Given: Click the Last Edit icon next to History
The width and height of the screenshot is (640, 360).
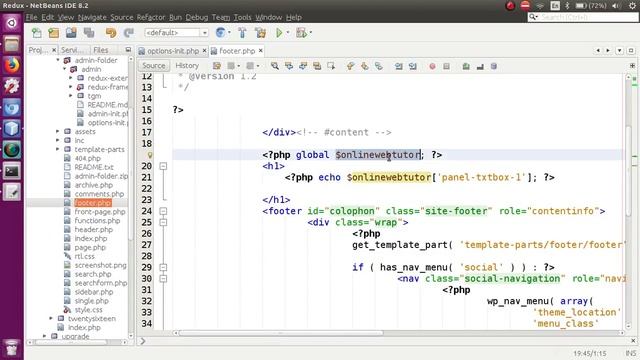Looking at the screenshot, I should click(x=217, y=66).
